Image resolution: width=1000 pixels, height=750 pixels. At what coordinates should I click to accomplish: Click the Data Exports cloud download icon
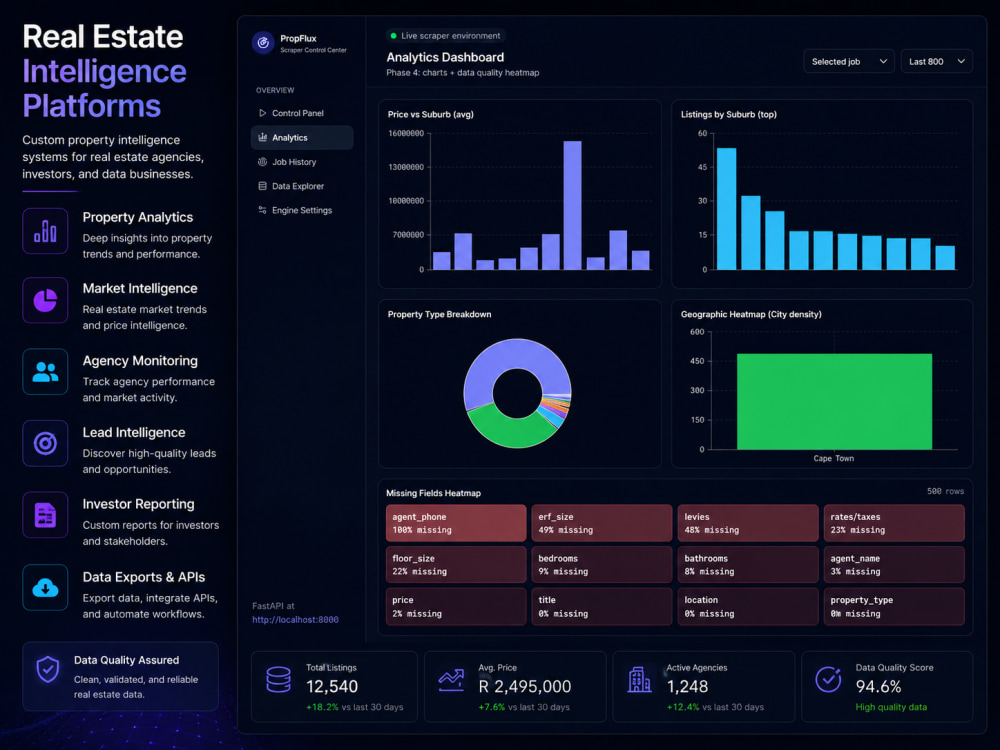pyautogui.click(x=45, y=587)
